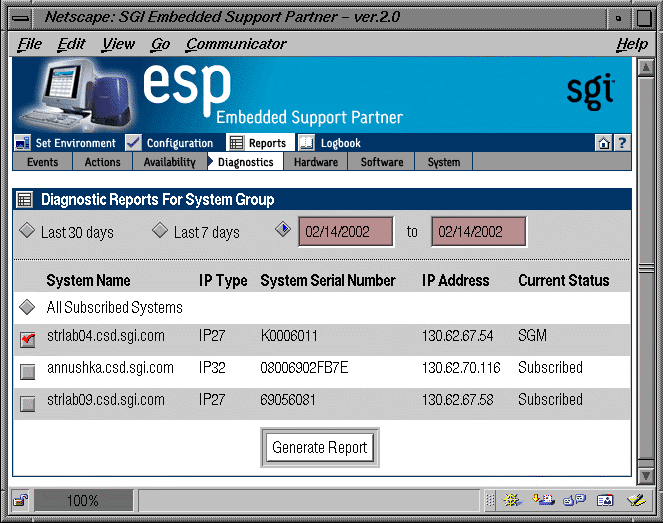Screen dimensions: 663x523
Task: Select the Diagnostics tab
Action: click(x=245, y=162)
